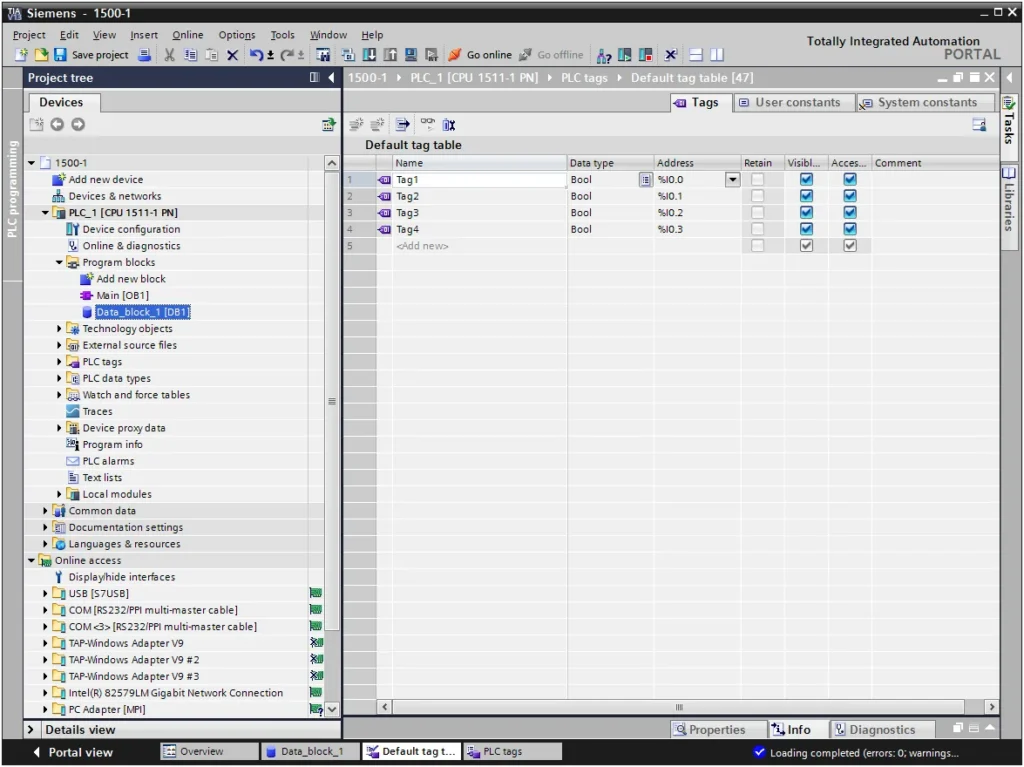Click the Export tags icon in tag table toolbar
Screen dimensions: 1024x767
click(x=403, y=124)
